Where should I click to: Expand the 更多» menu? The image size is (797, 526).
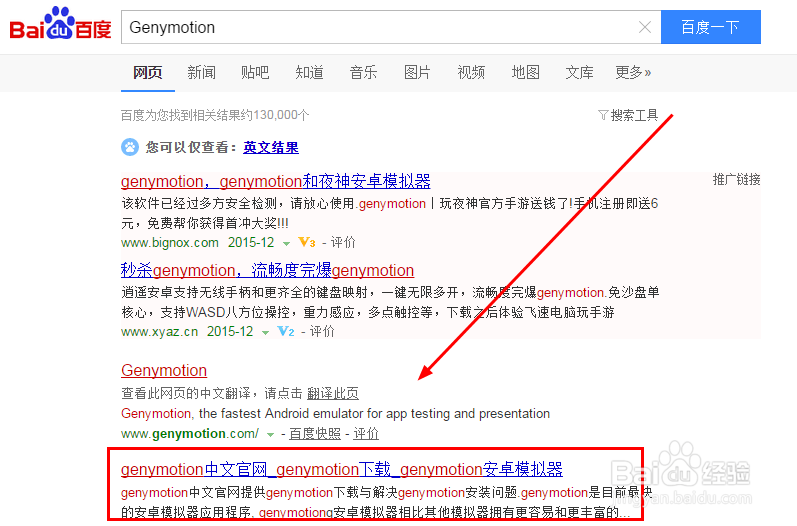[x=633, y=73]
